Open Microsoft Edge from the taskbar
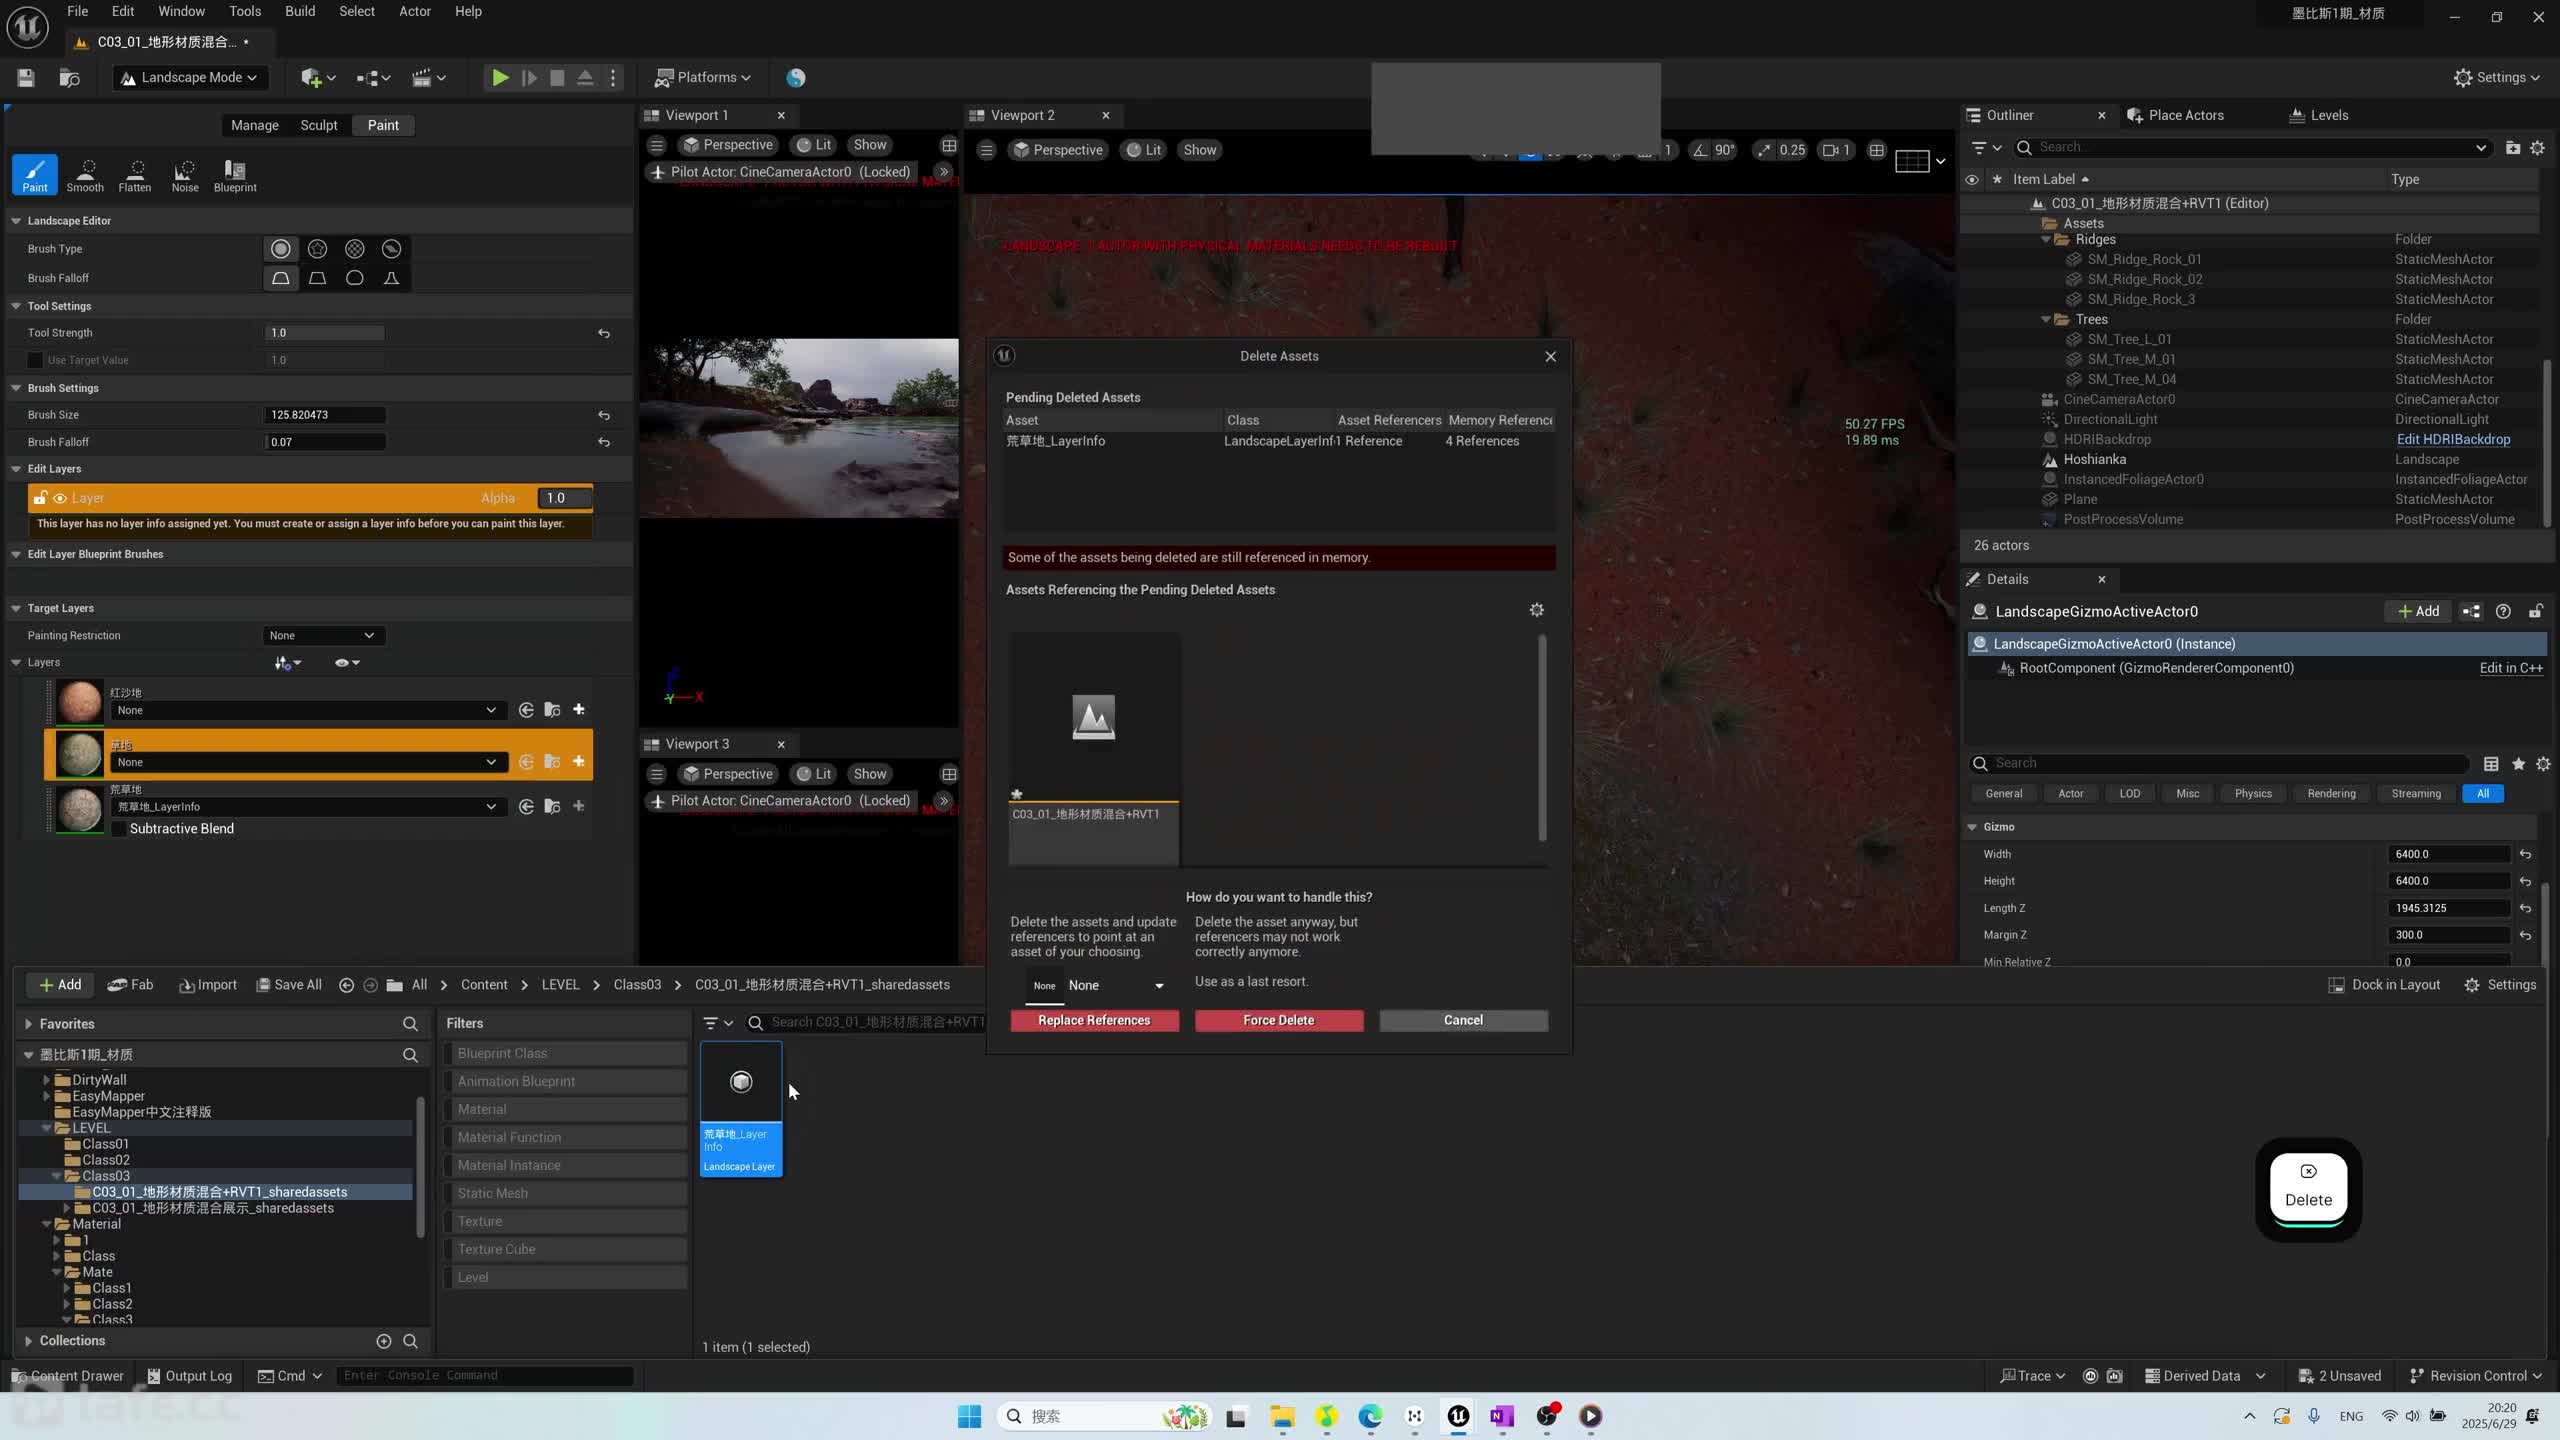 point(1370,1416)
